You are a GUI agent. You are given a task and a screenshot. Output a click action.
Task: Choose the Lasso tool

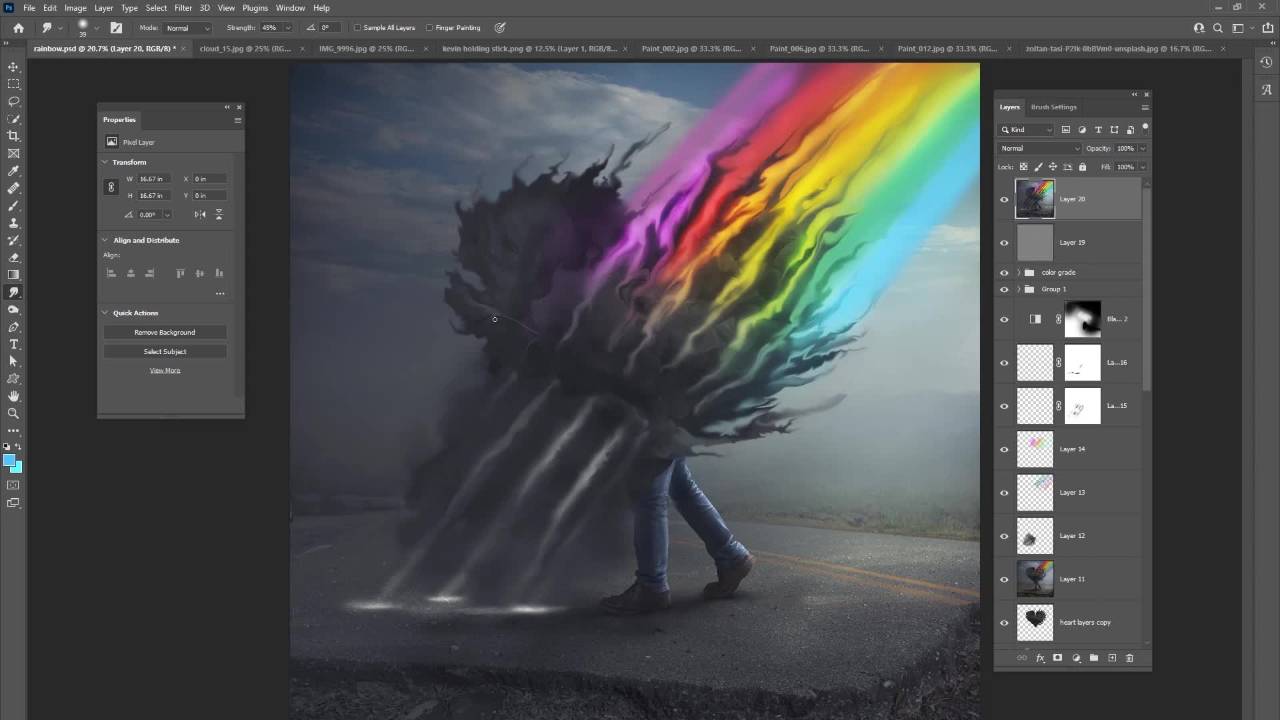13,101
